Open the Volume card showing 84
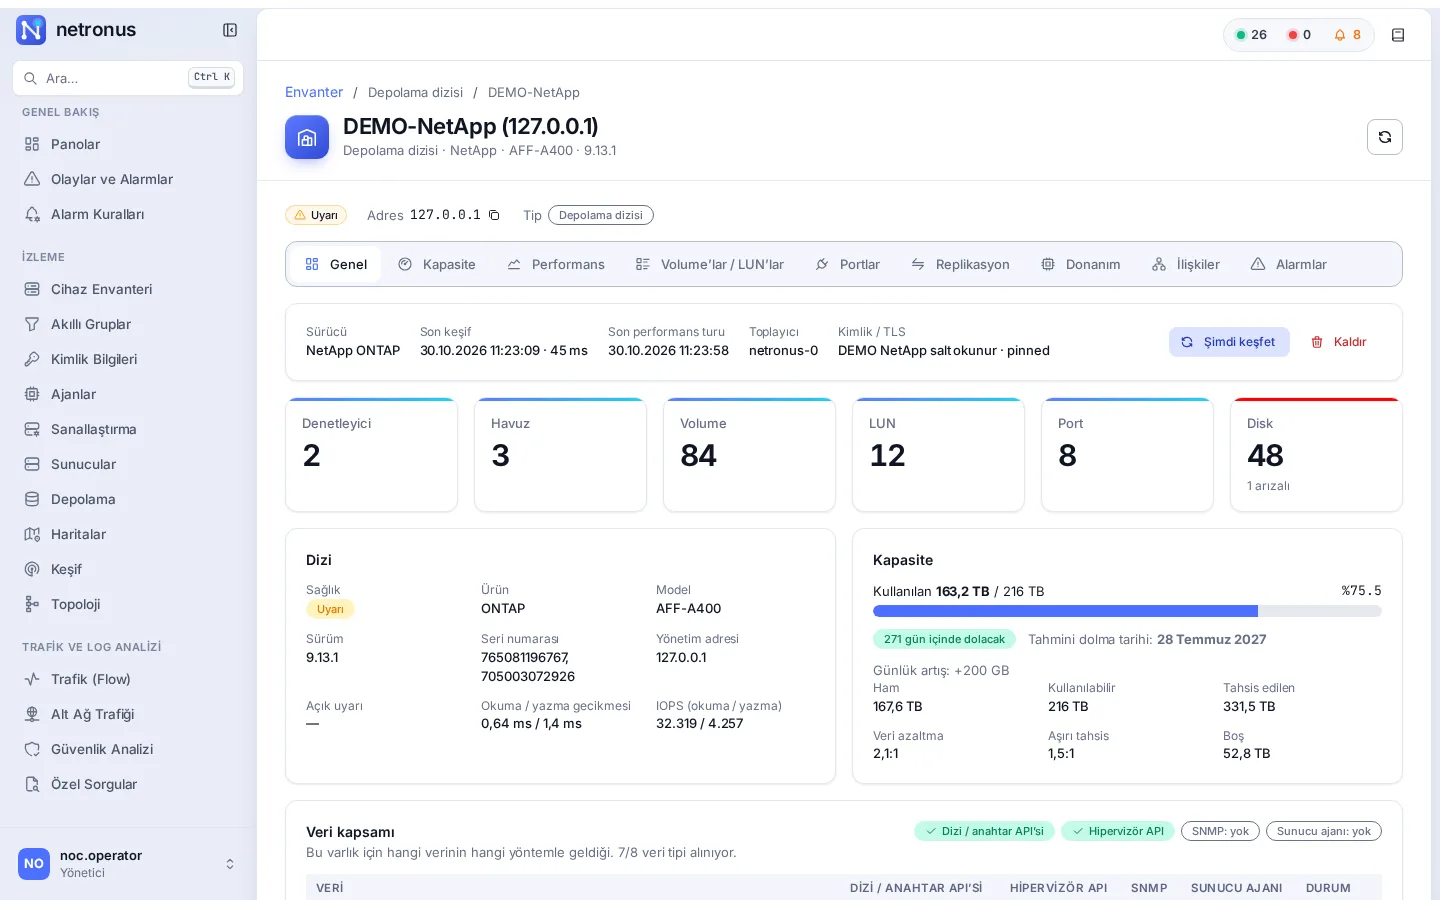The height and width of the screenshot is (900, 1440). click(749, 455)
